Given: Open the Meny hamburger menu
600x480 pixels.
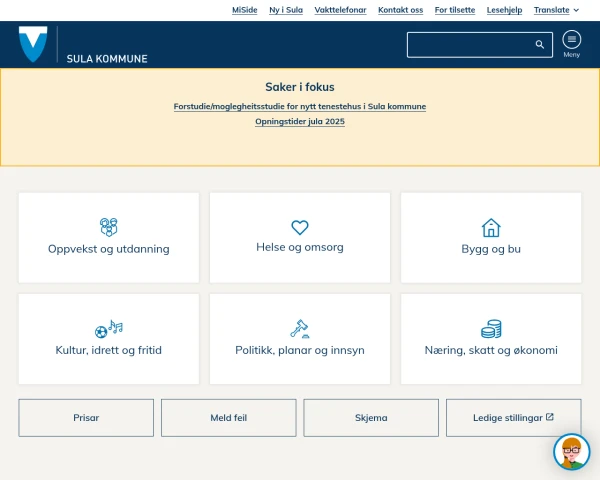Looking at the screenshot, I should (x=571, y=42).
